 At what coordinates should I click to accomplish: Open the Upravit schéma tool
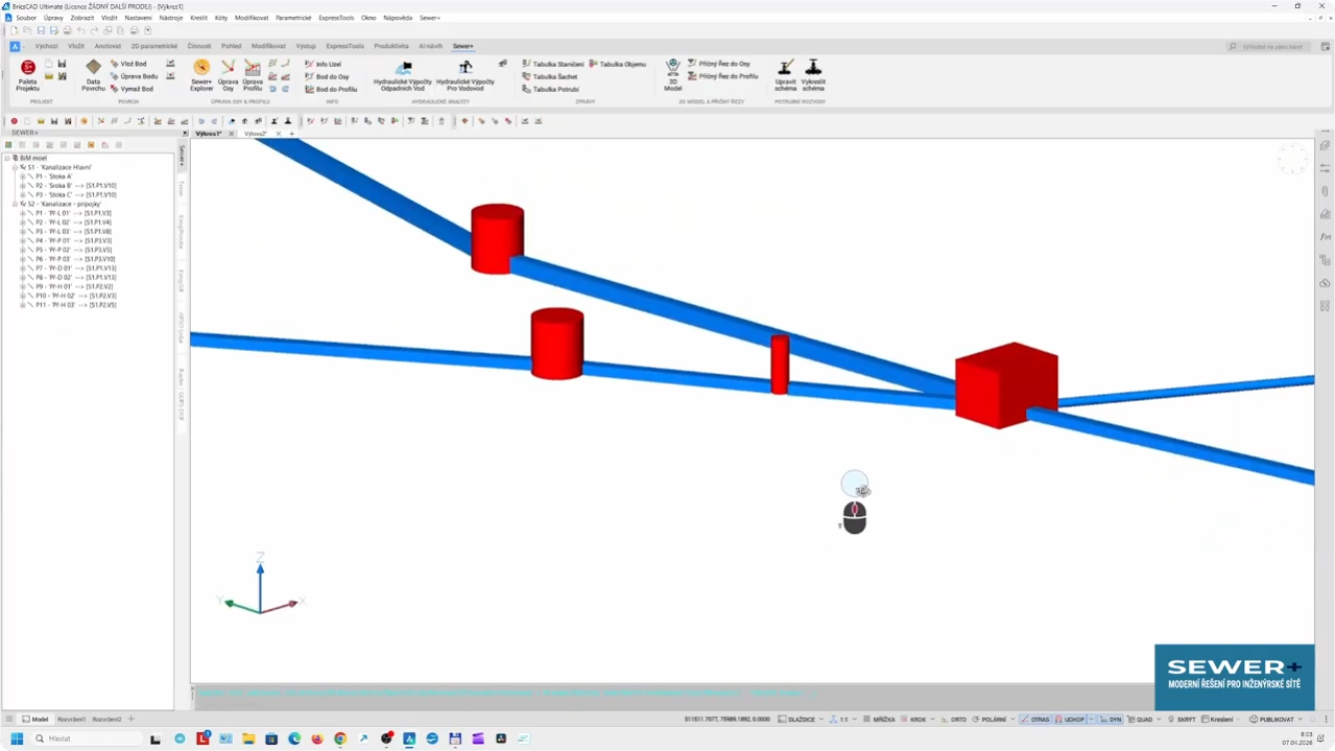785,74
